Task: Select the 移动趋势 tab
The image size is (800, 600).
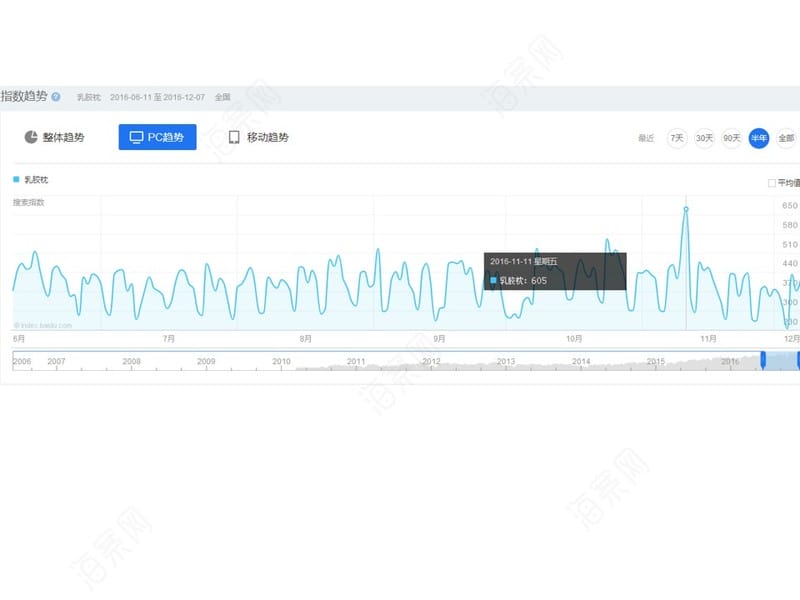Action: coord(258,137)
